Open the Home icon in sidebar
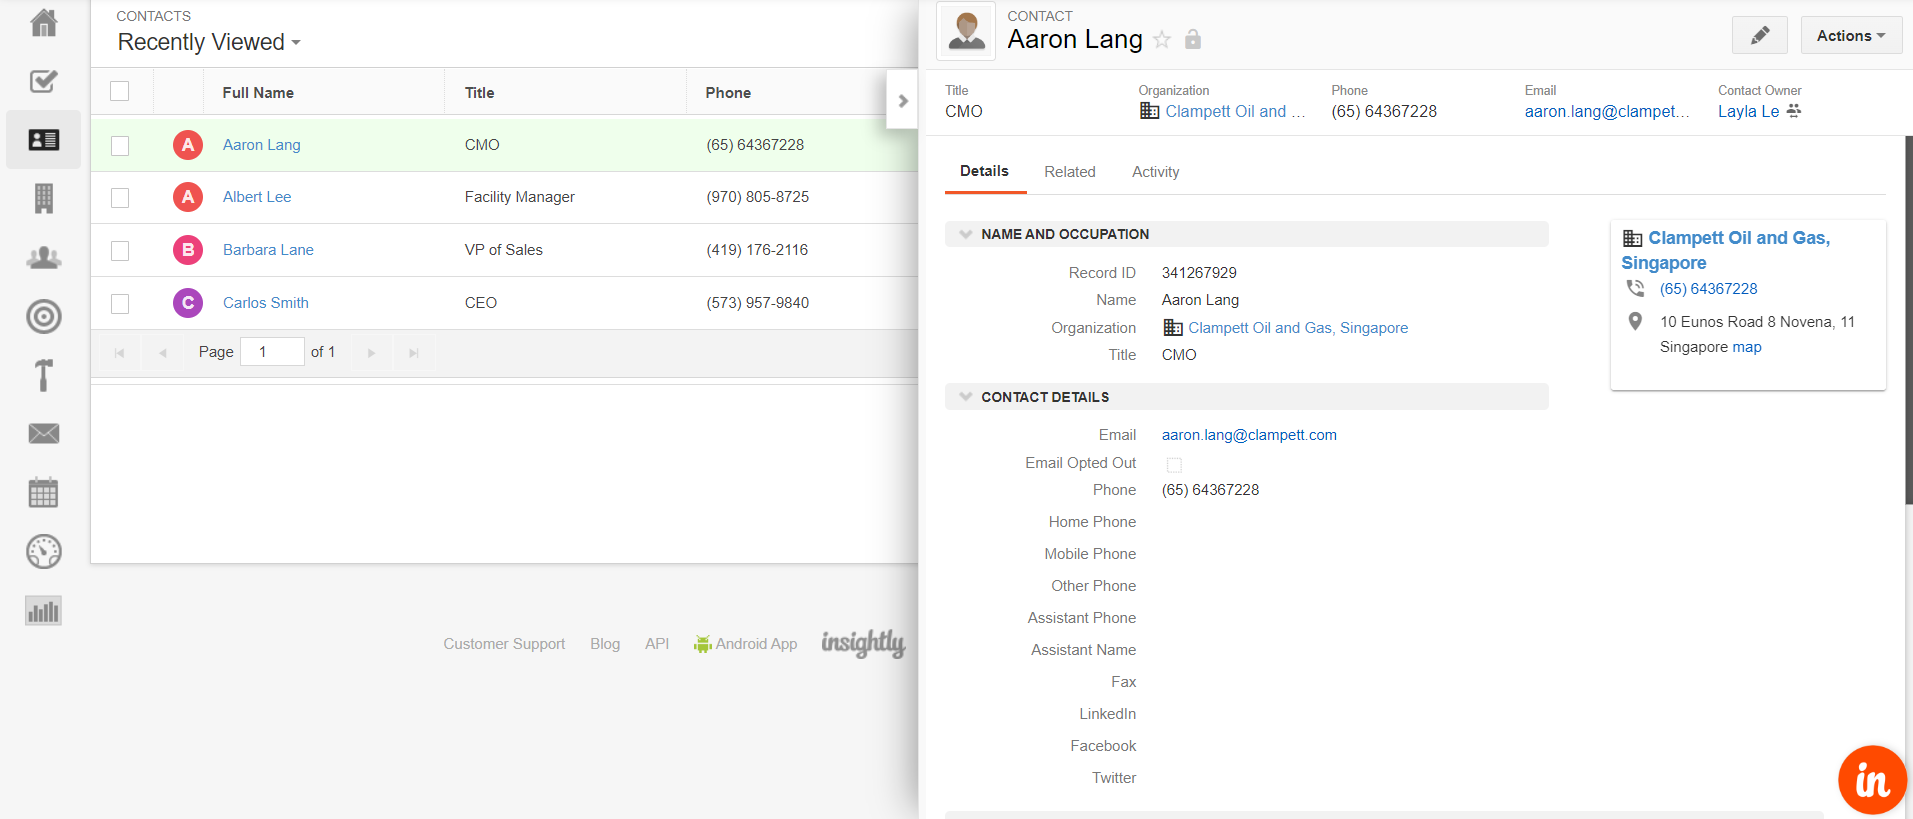The width and height of the screenshot is (1913, 819). coord(43,22)
